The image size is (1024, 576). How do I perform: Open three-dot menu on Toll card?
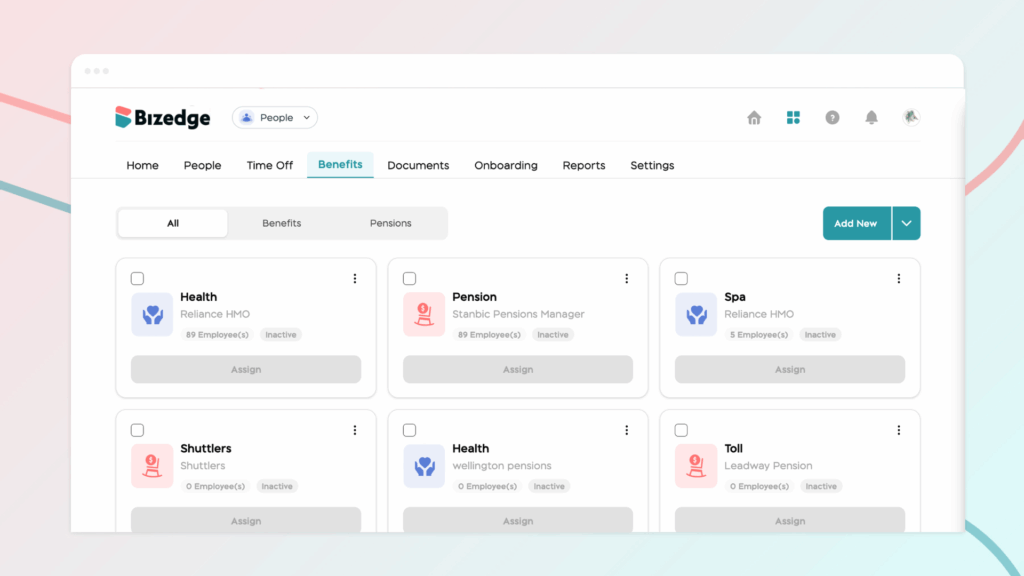coord(899,431)
